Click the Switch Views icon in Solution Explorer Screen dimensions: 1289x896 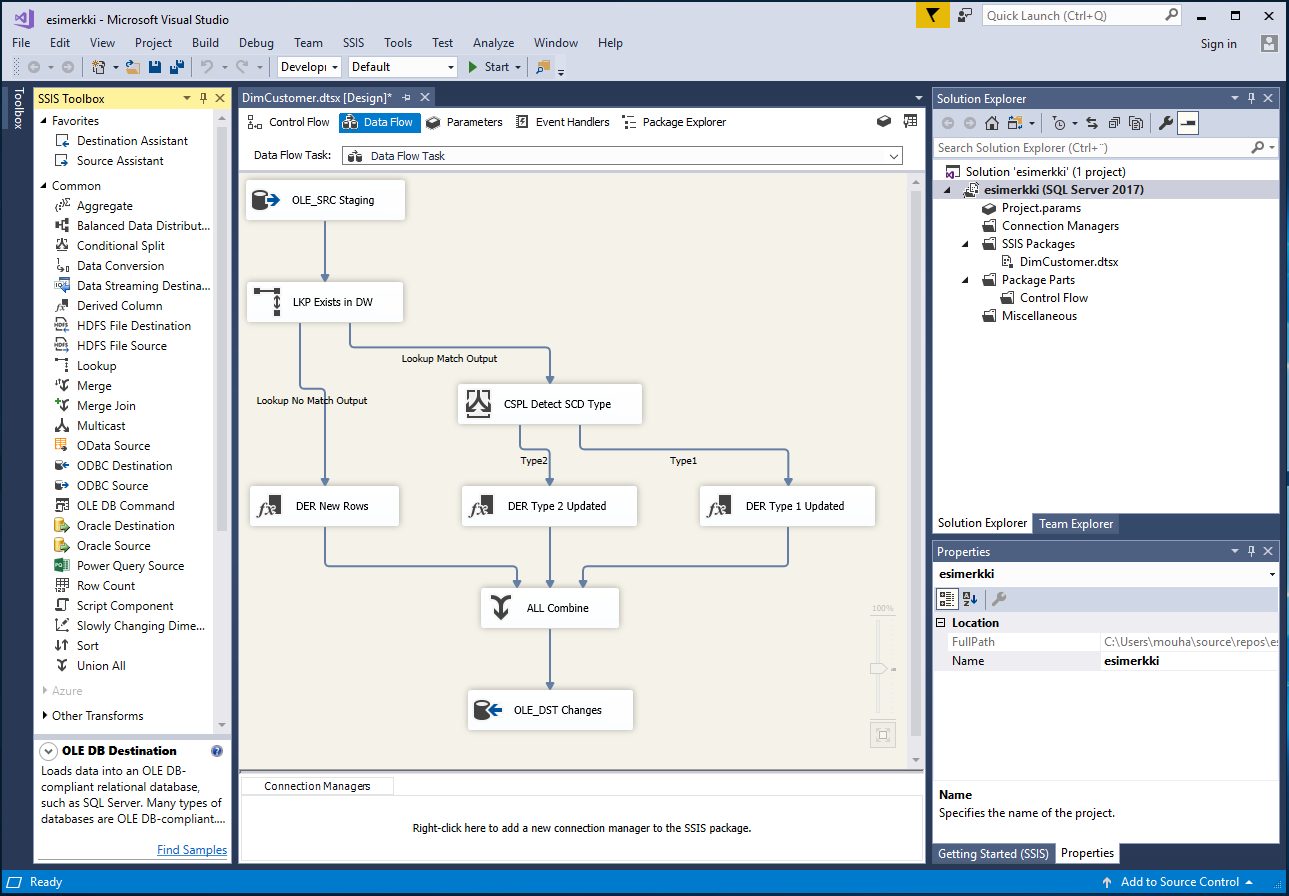(x=1016, y=123)
